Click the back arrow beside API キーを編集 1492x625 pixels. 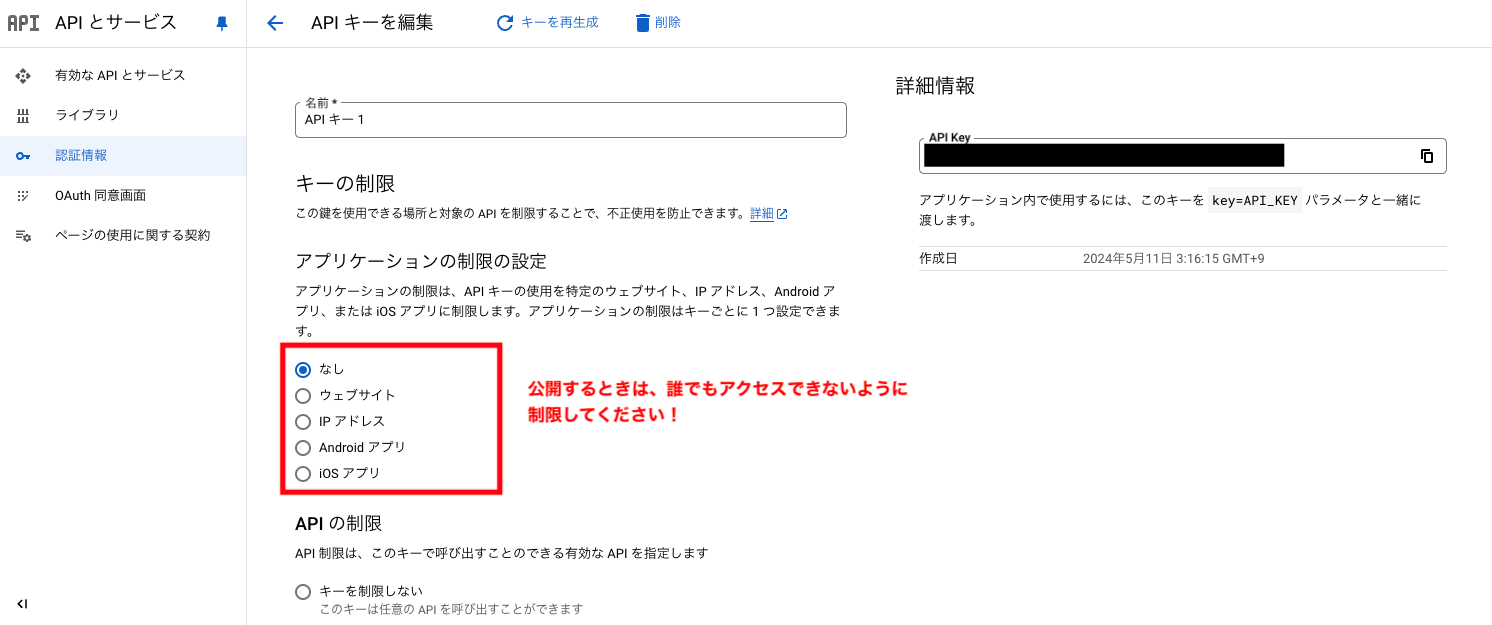275,22
